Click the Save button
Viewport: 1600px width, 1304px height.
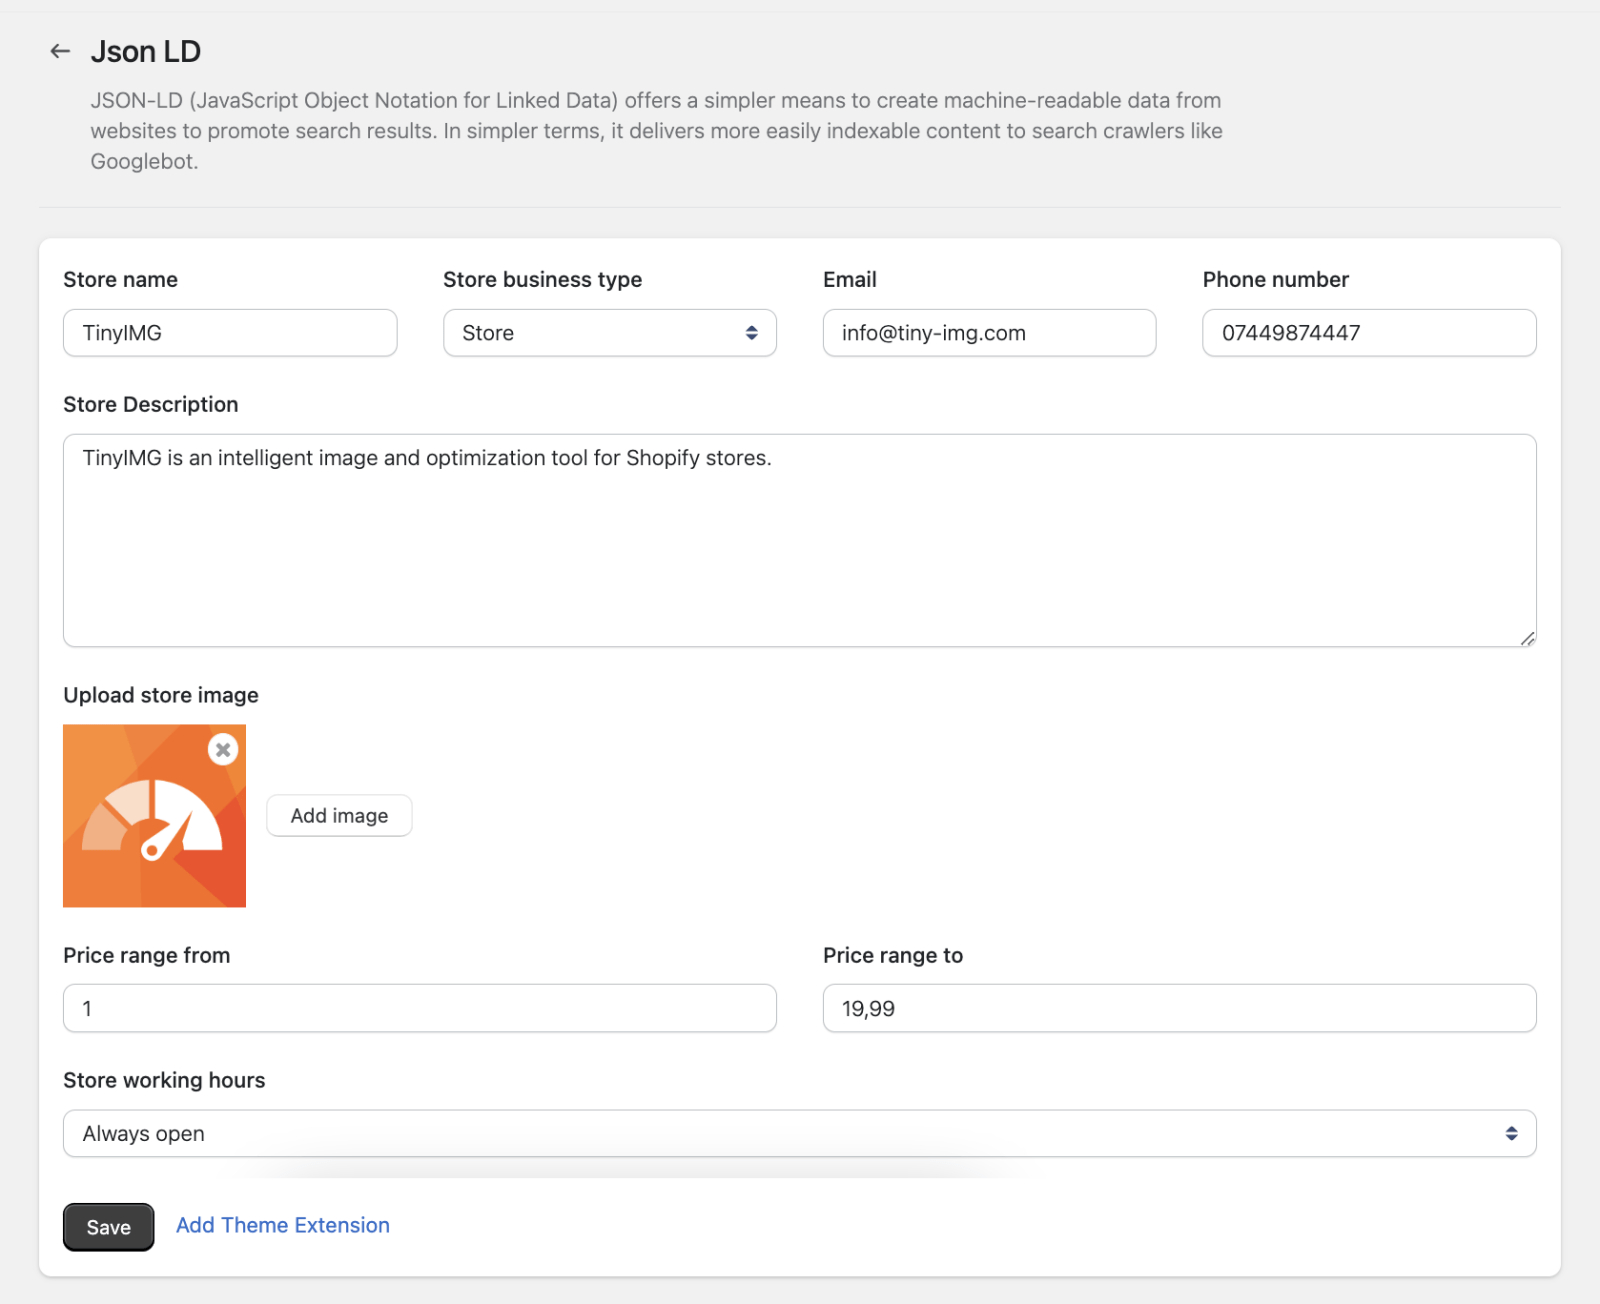point(108,1227)
